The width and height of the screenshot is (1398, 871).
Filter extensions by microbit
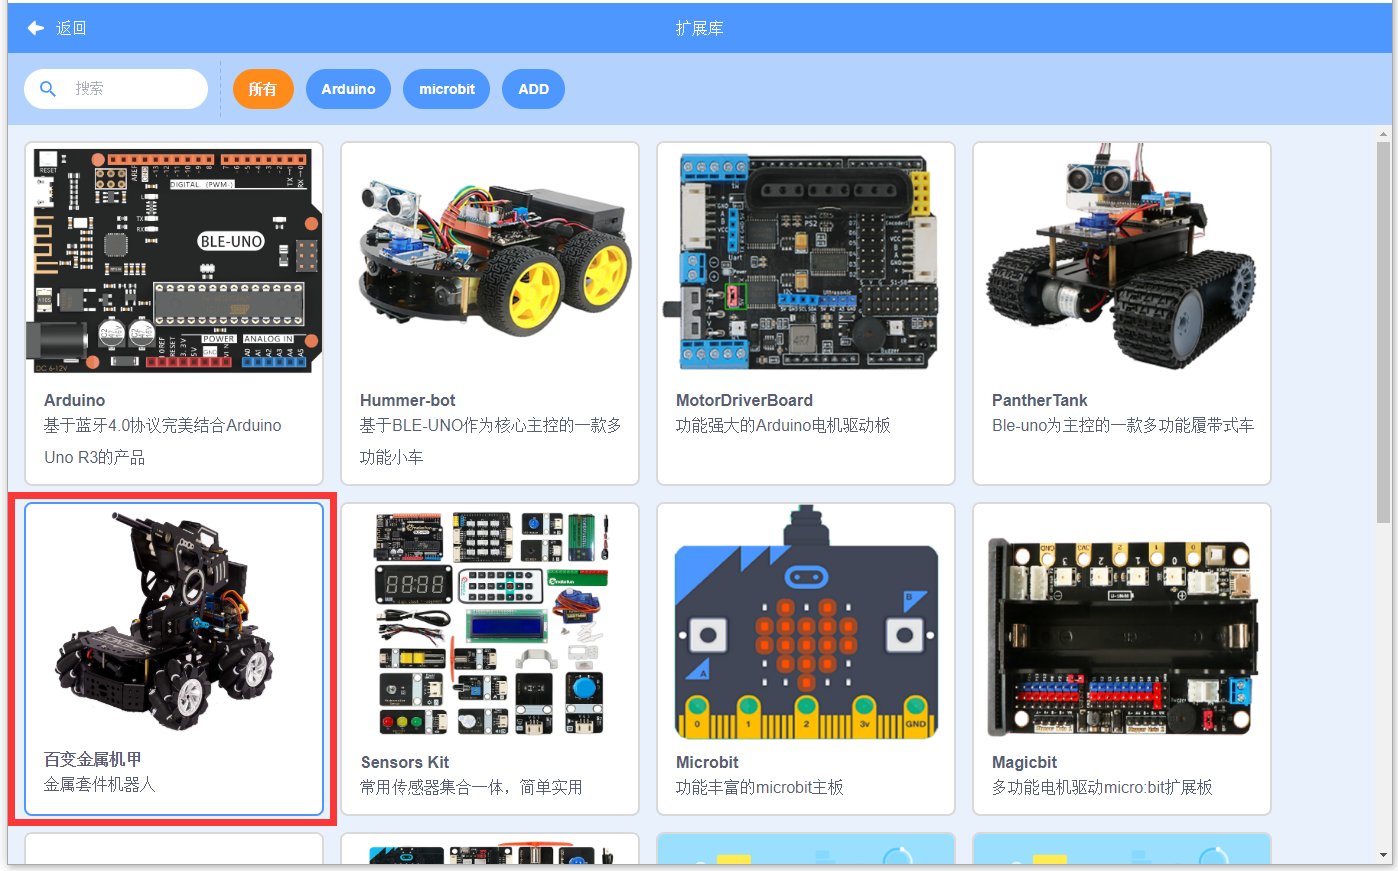(447, 89)
